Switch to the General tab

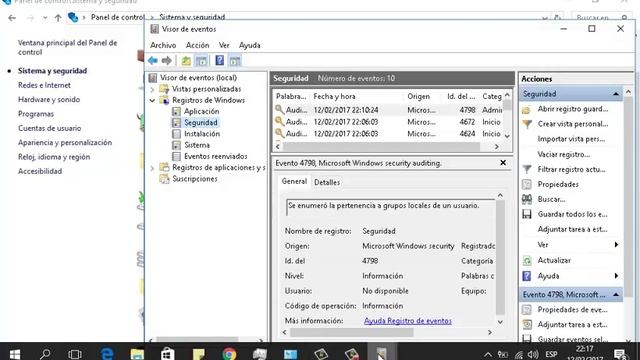294,182
